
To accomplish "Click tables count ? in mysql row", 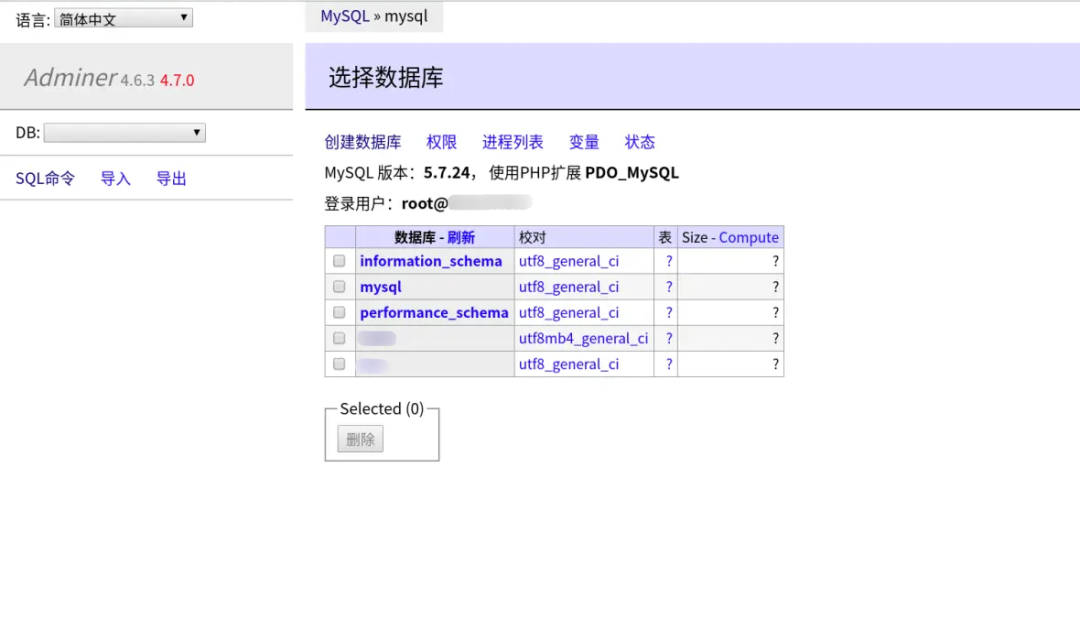I will click(668, 287).
